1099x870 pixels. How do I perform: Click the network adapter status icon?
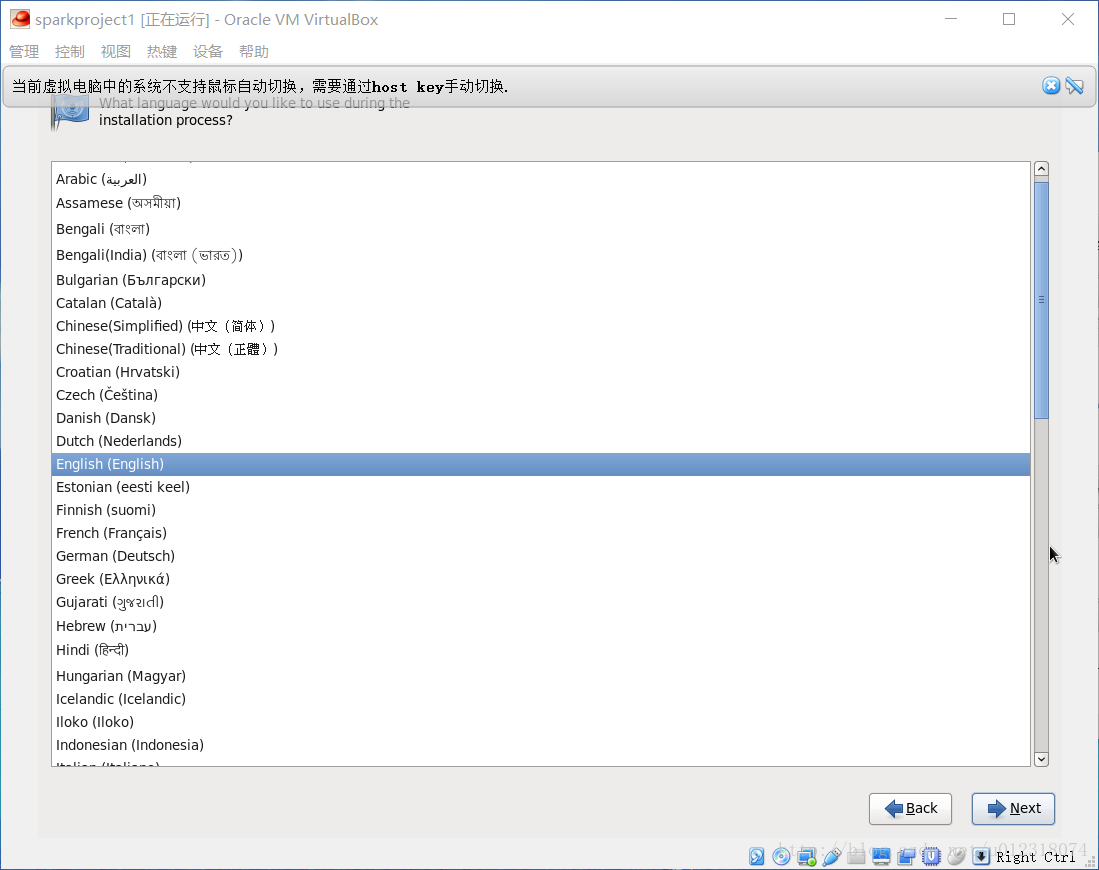pos(807,856)
